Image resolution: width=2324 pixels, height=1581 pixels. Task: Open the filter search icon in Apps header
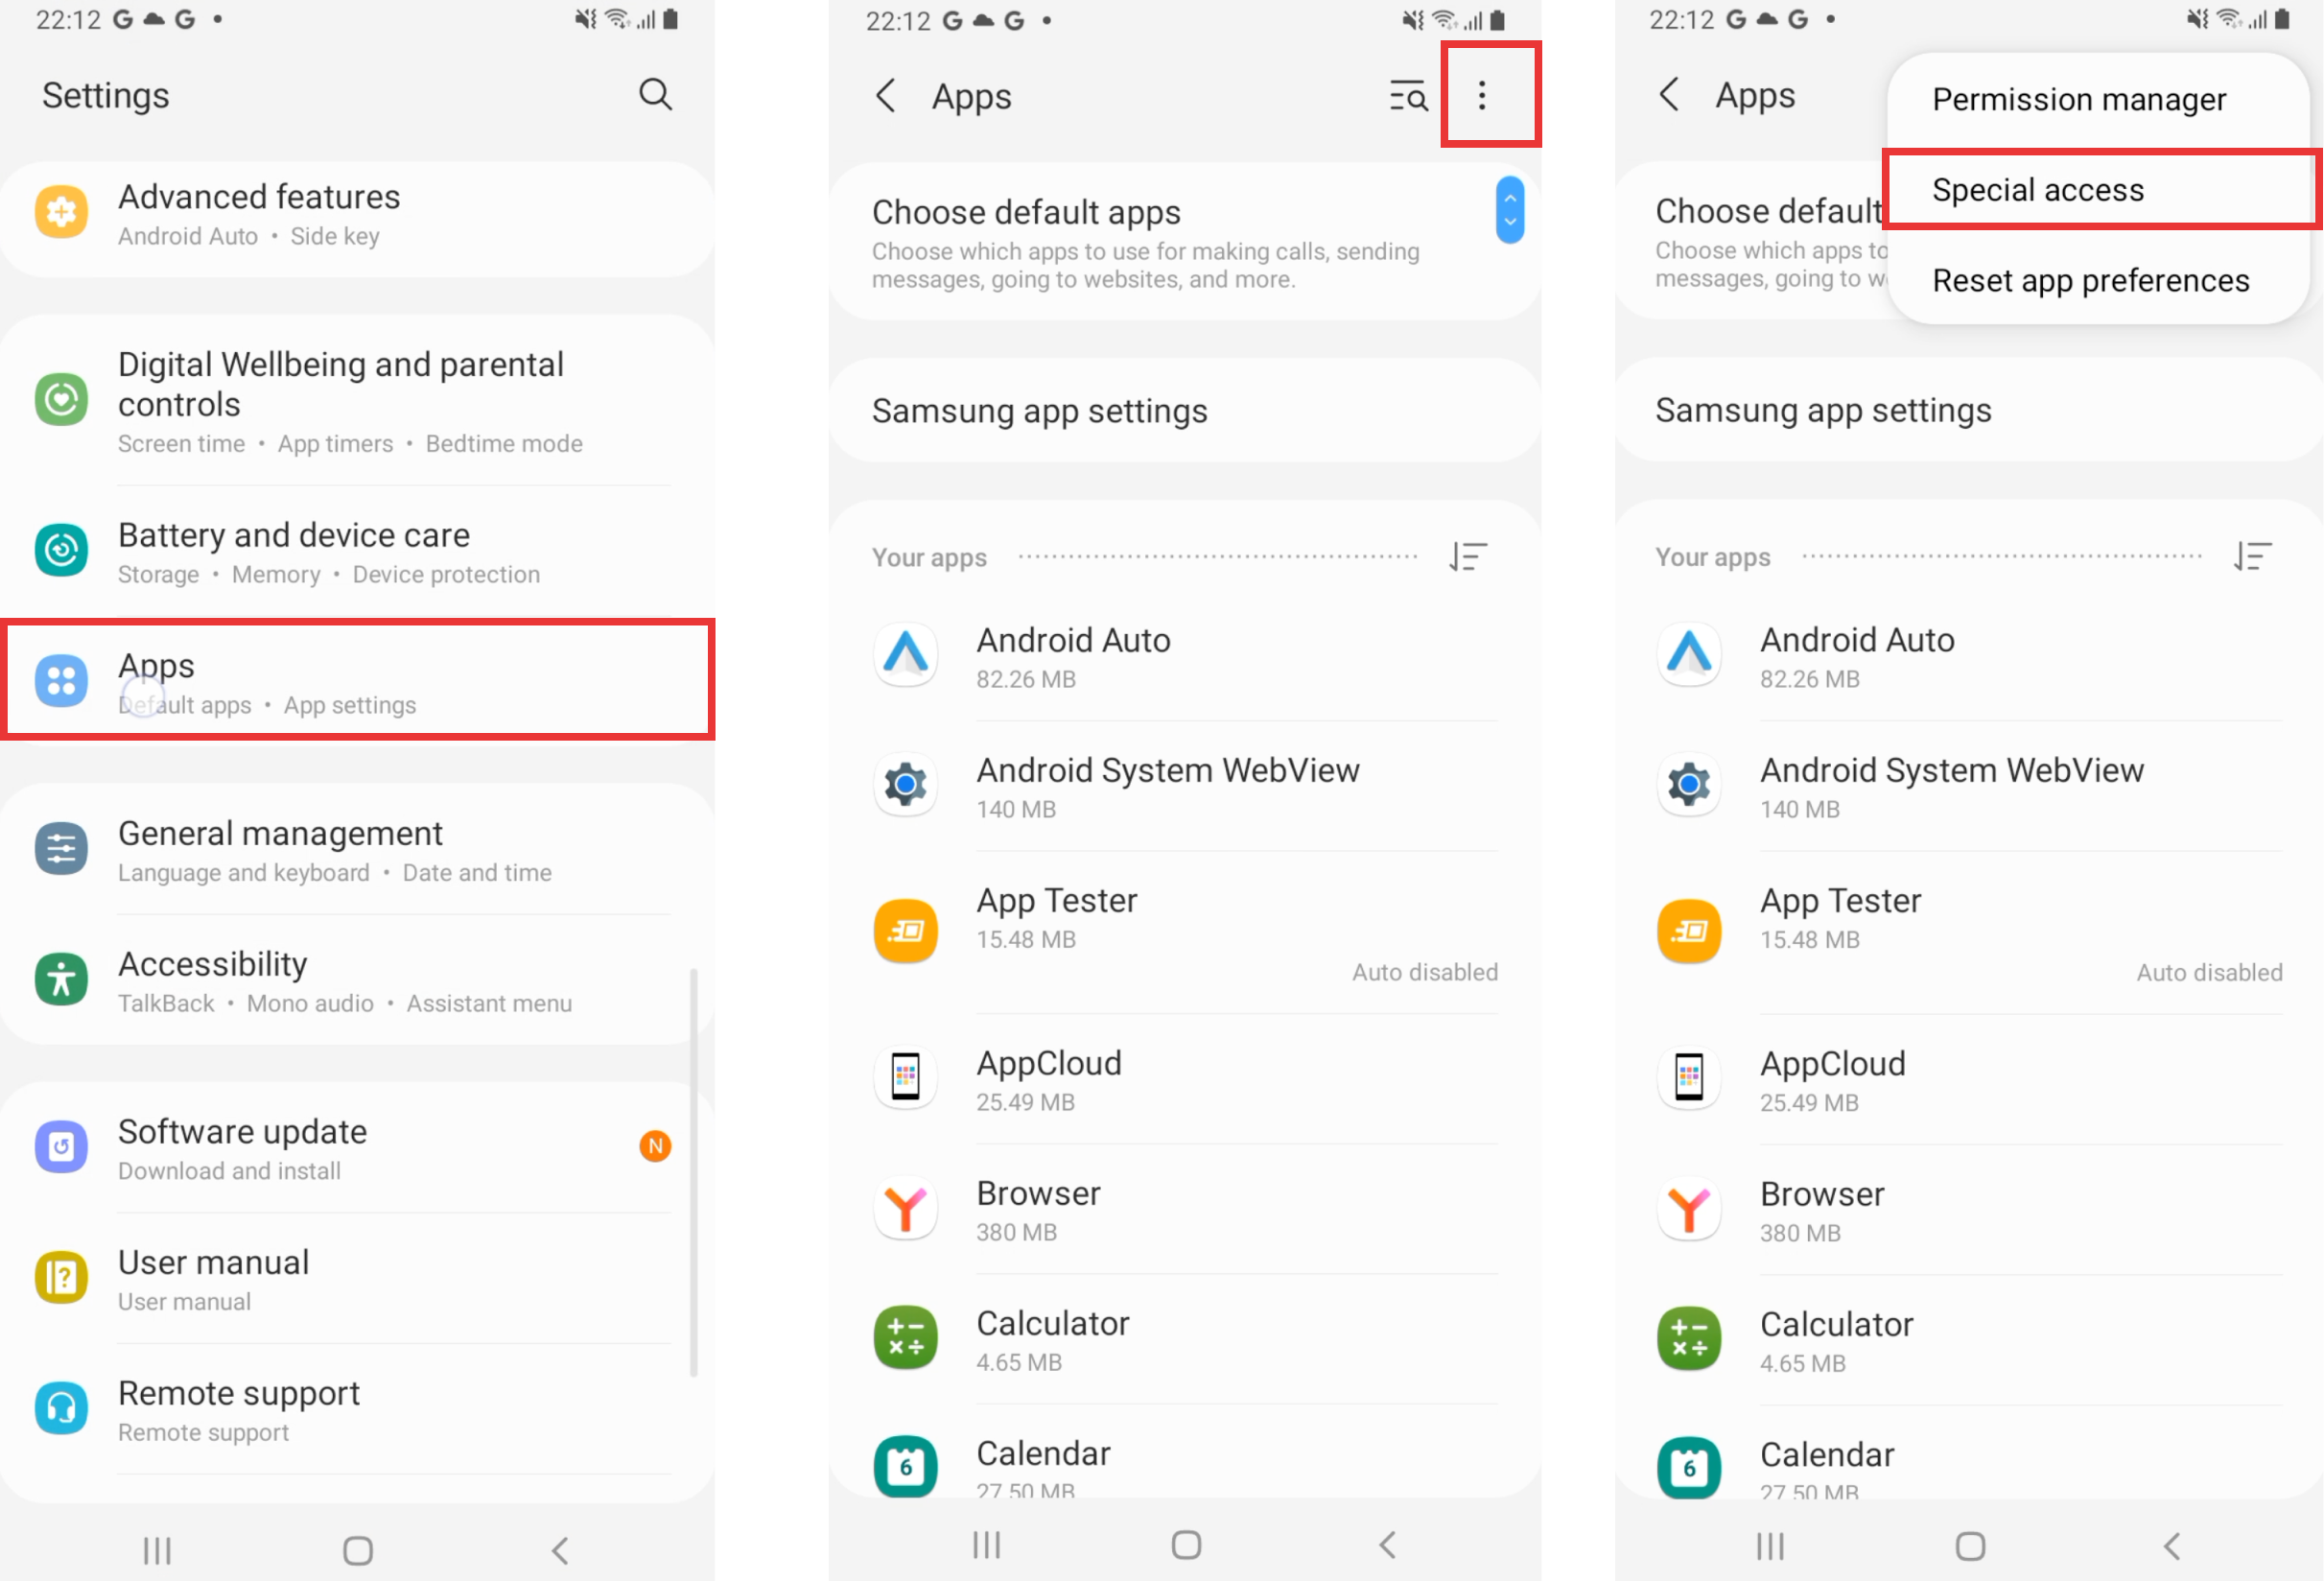pos(1408,96)
